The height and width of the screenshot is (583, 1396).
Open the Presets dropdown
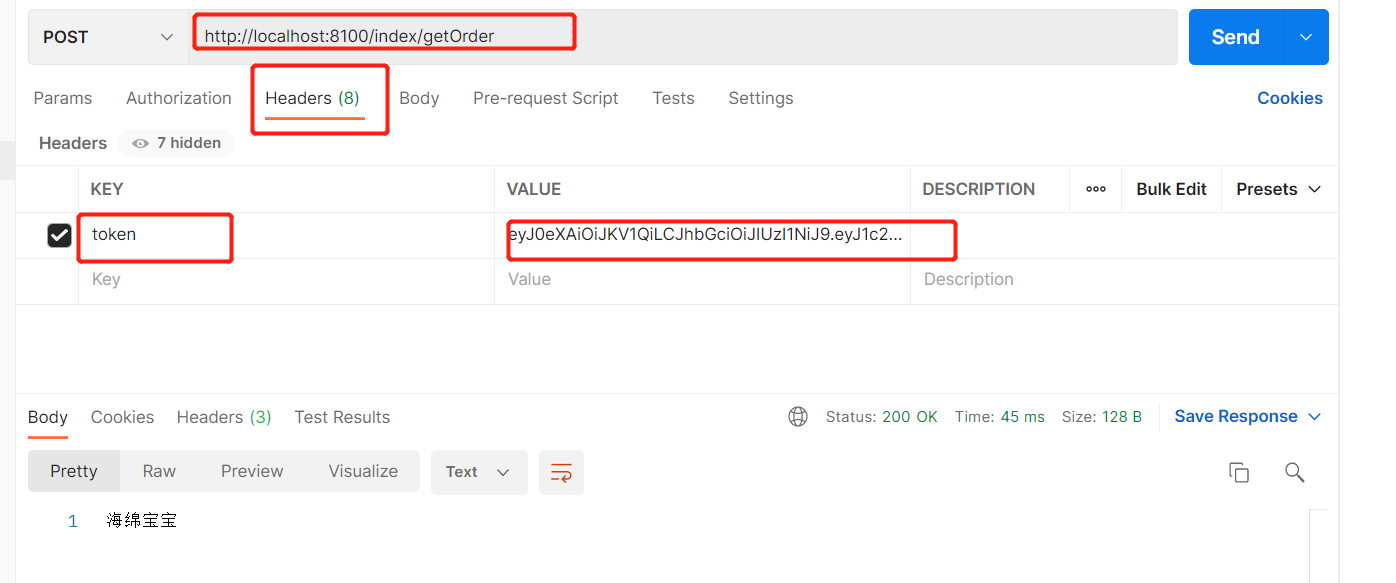pos(1278,189)
